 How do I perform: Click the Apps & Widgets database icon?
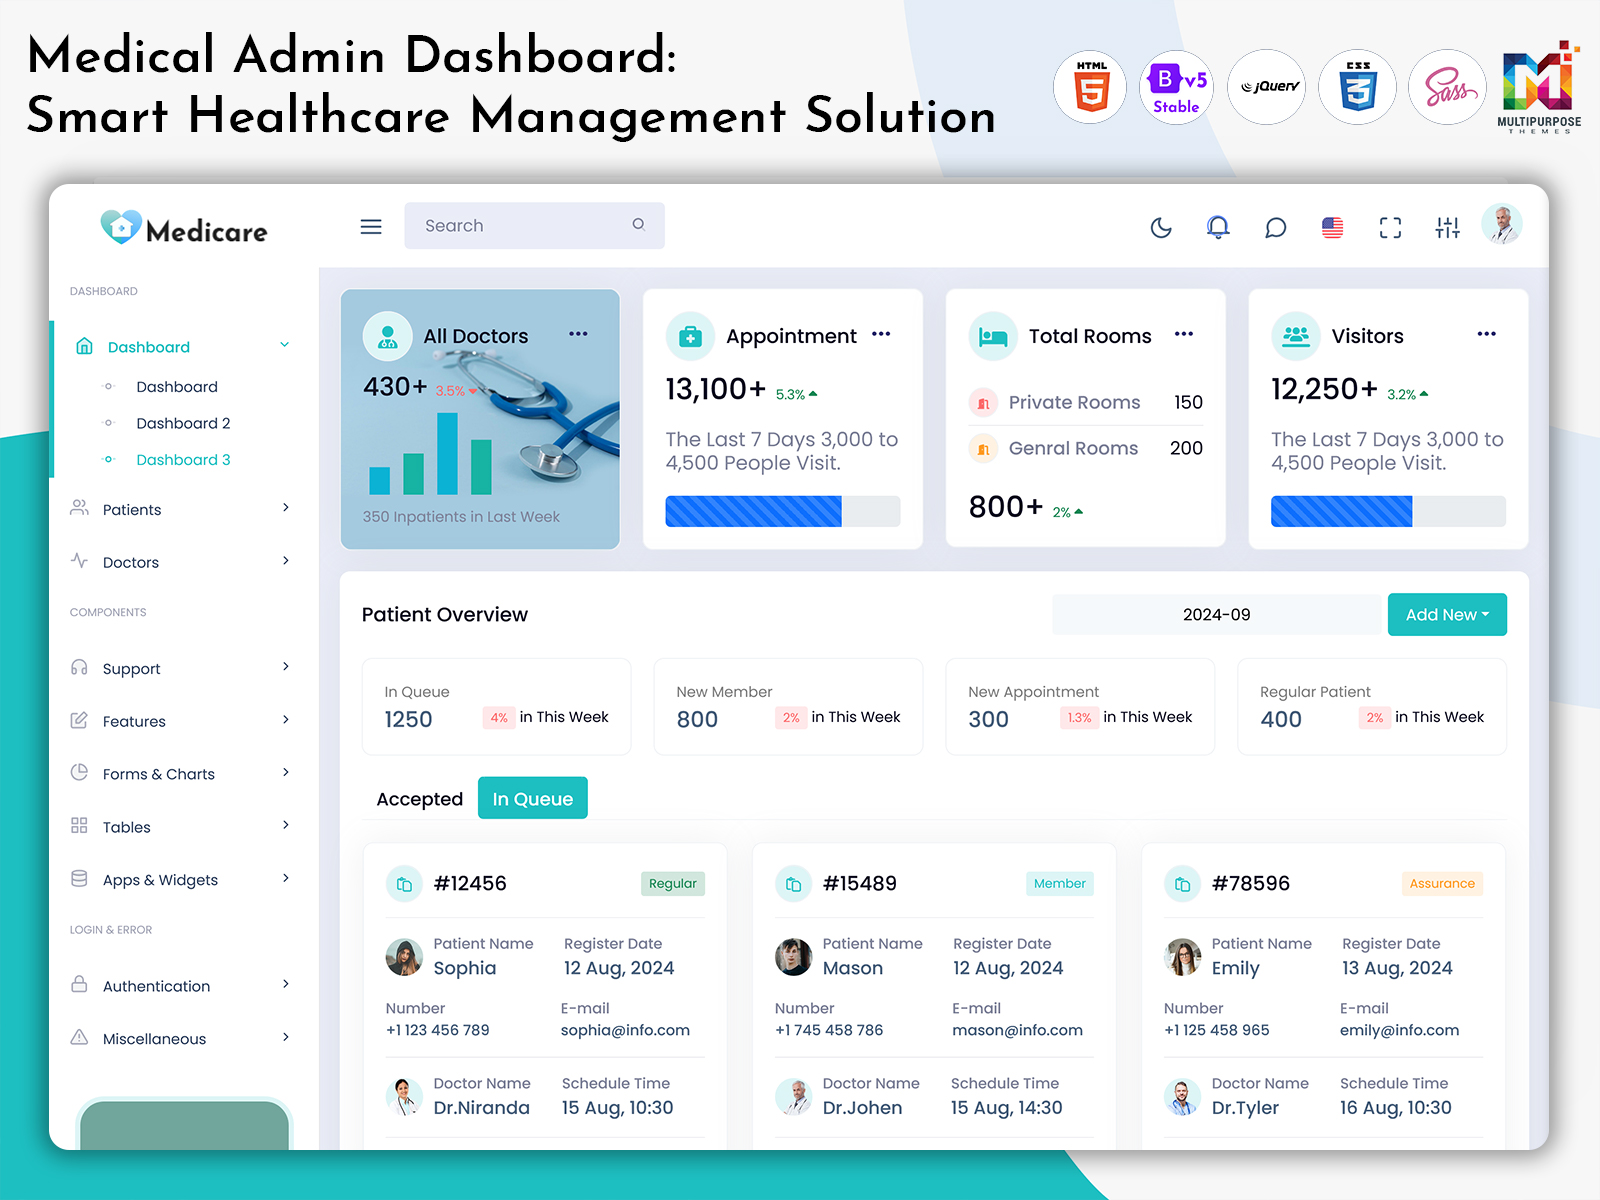tap(79, 878)
